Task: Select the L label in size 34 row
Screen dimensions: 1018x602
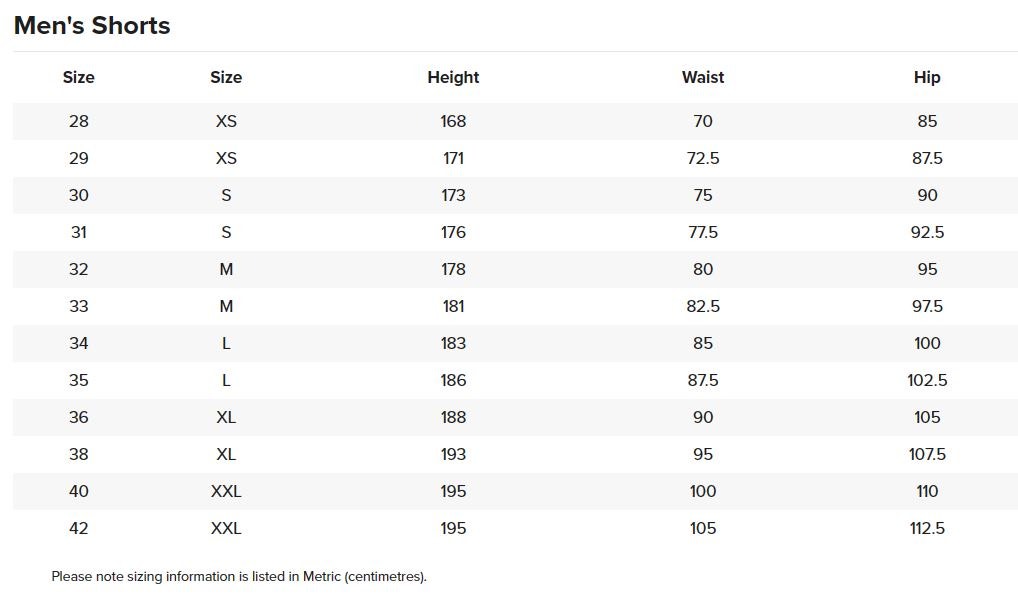Action: [x=226, y=344]
